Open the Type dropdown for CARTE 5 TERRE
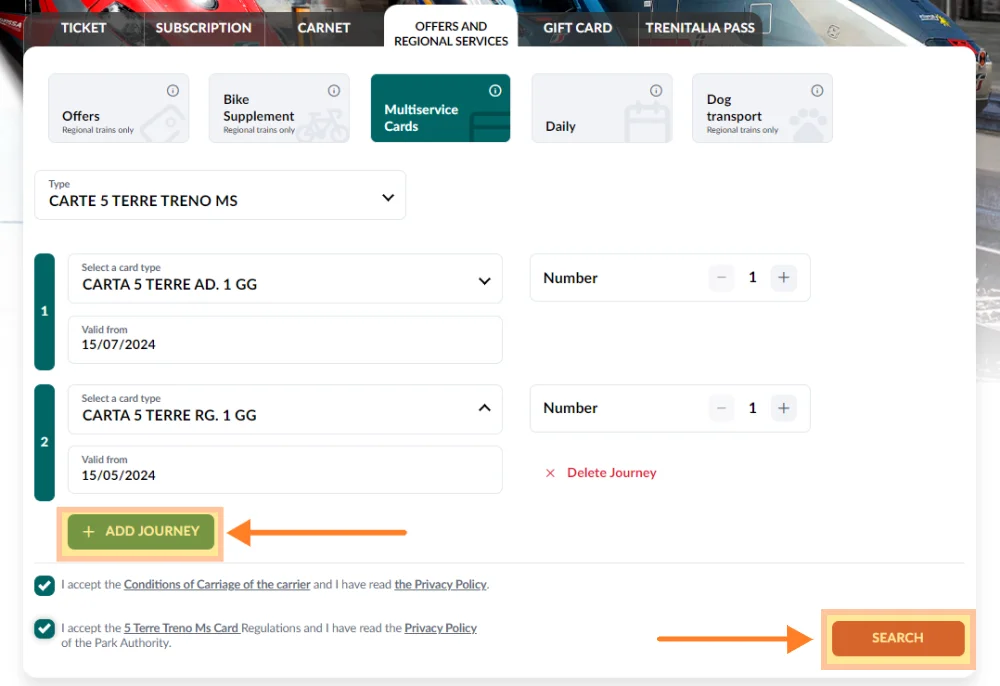Image resolution: width=1000 pixels, height=686 pixels. 220,195
